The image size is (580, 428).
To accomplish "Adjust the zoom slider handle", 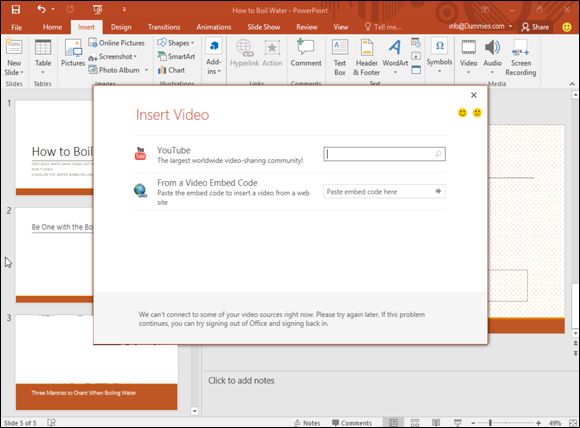I will tap(490, 422).
